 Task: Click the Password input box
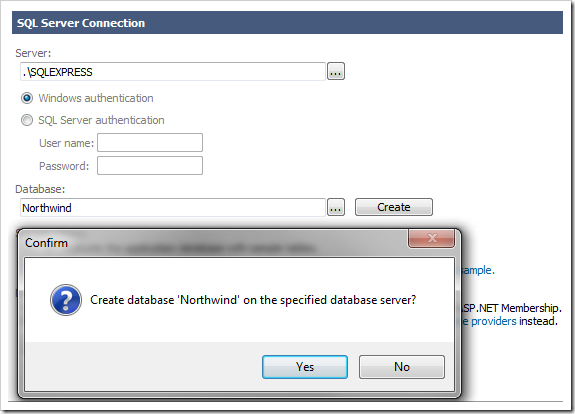(x=150, y=165)
